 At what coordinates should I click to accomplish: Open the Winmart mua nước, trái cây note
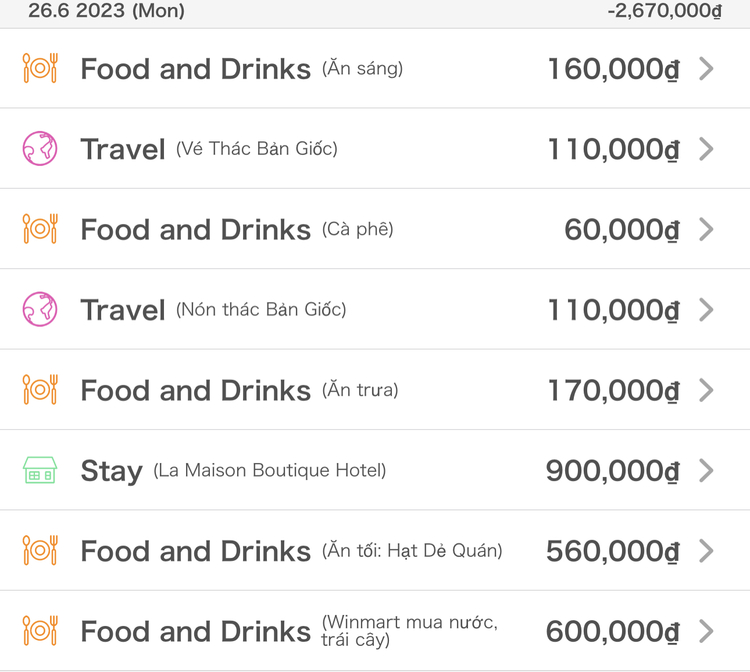[x=409, y=630]
